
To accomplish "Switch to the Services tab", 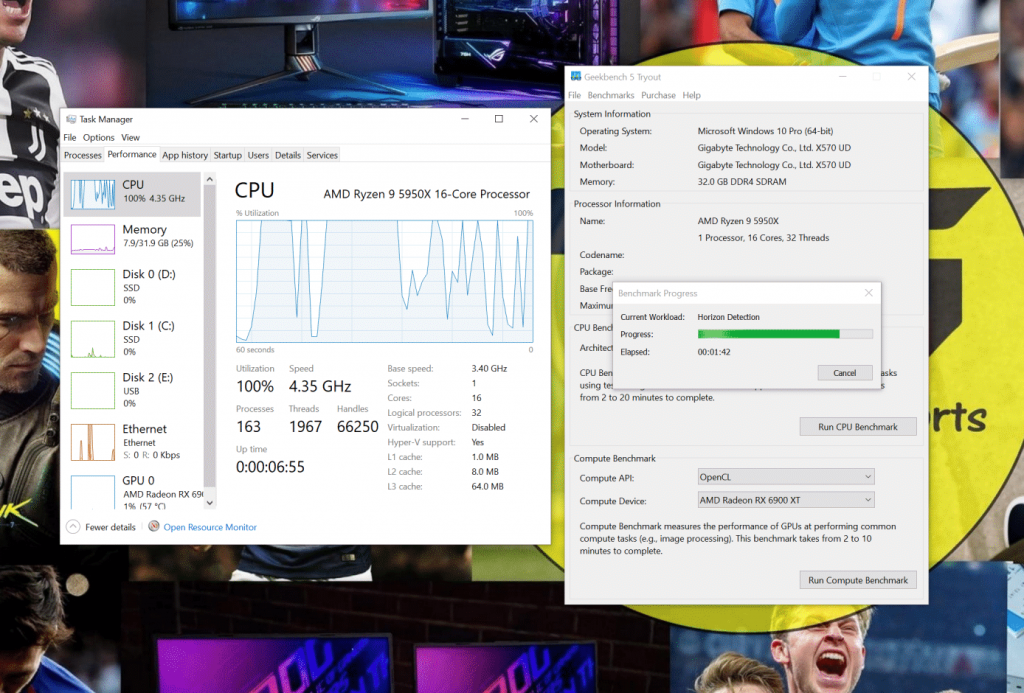I will (322, 155).
